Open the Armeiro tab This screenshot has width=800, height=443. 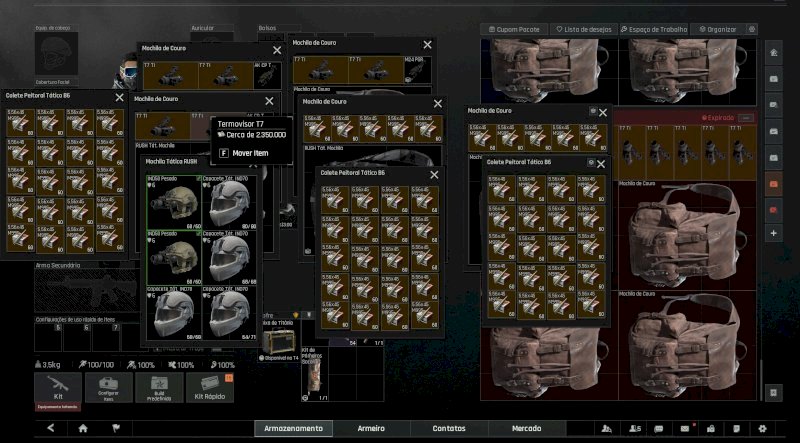click(371, 428)
